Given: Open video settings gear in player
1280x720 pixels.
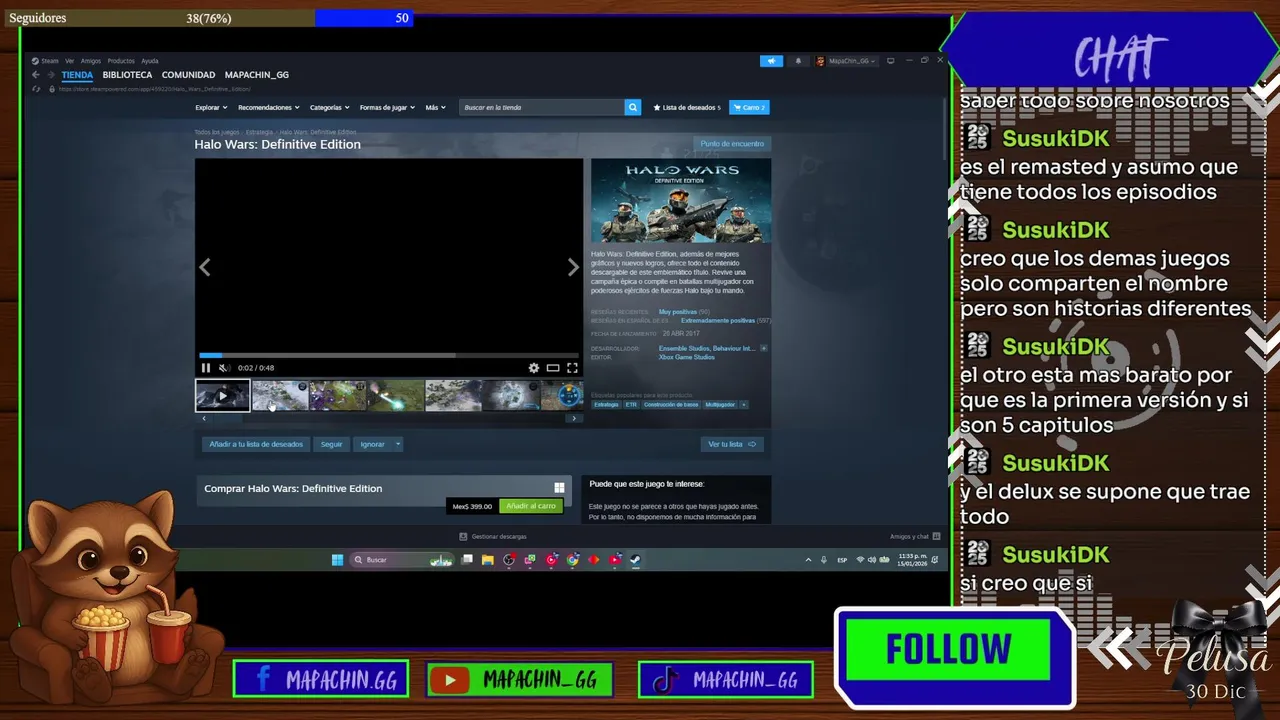Looking at the screenshot, I should click(534, 368).
